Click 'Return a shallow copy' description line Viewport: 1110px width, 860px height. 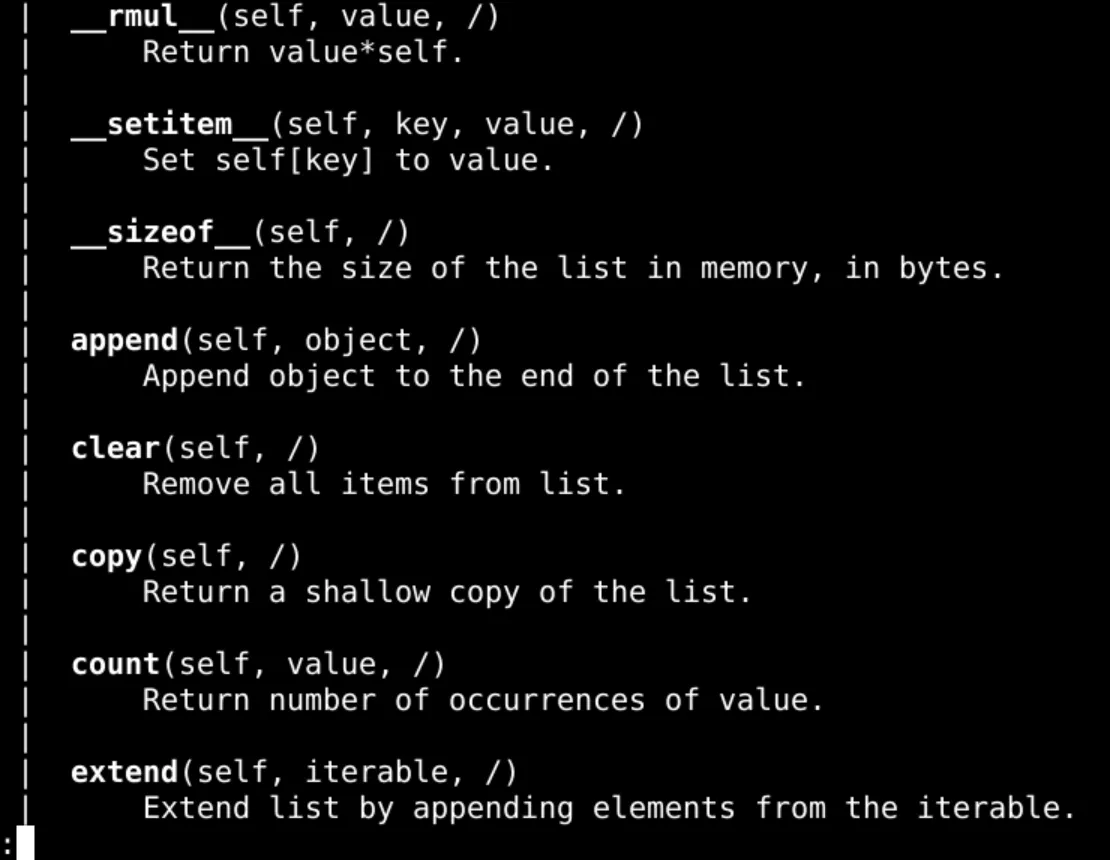[x=446, y=592]
